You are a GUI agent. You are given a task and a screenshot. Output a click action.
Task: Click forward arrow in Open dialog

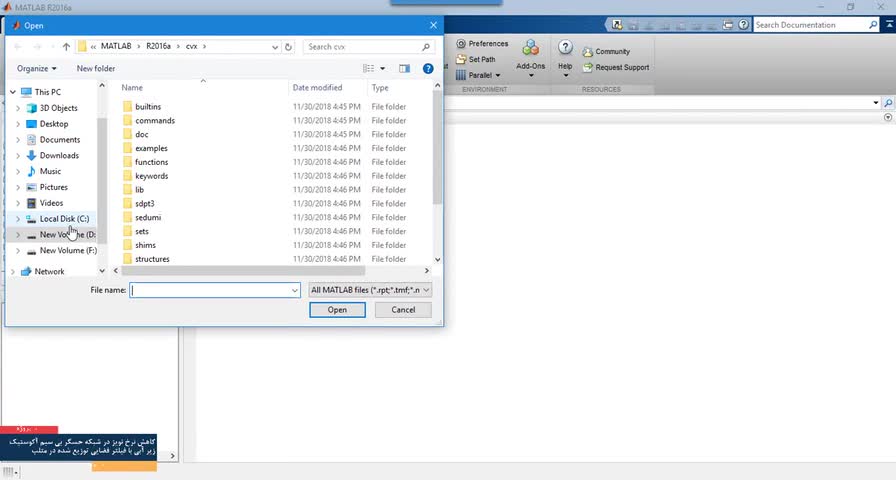(38, 47)
